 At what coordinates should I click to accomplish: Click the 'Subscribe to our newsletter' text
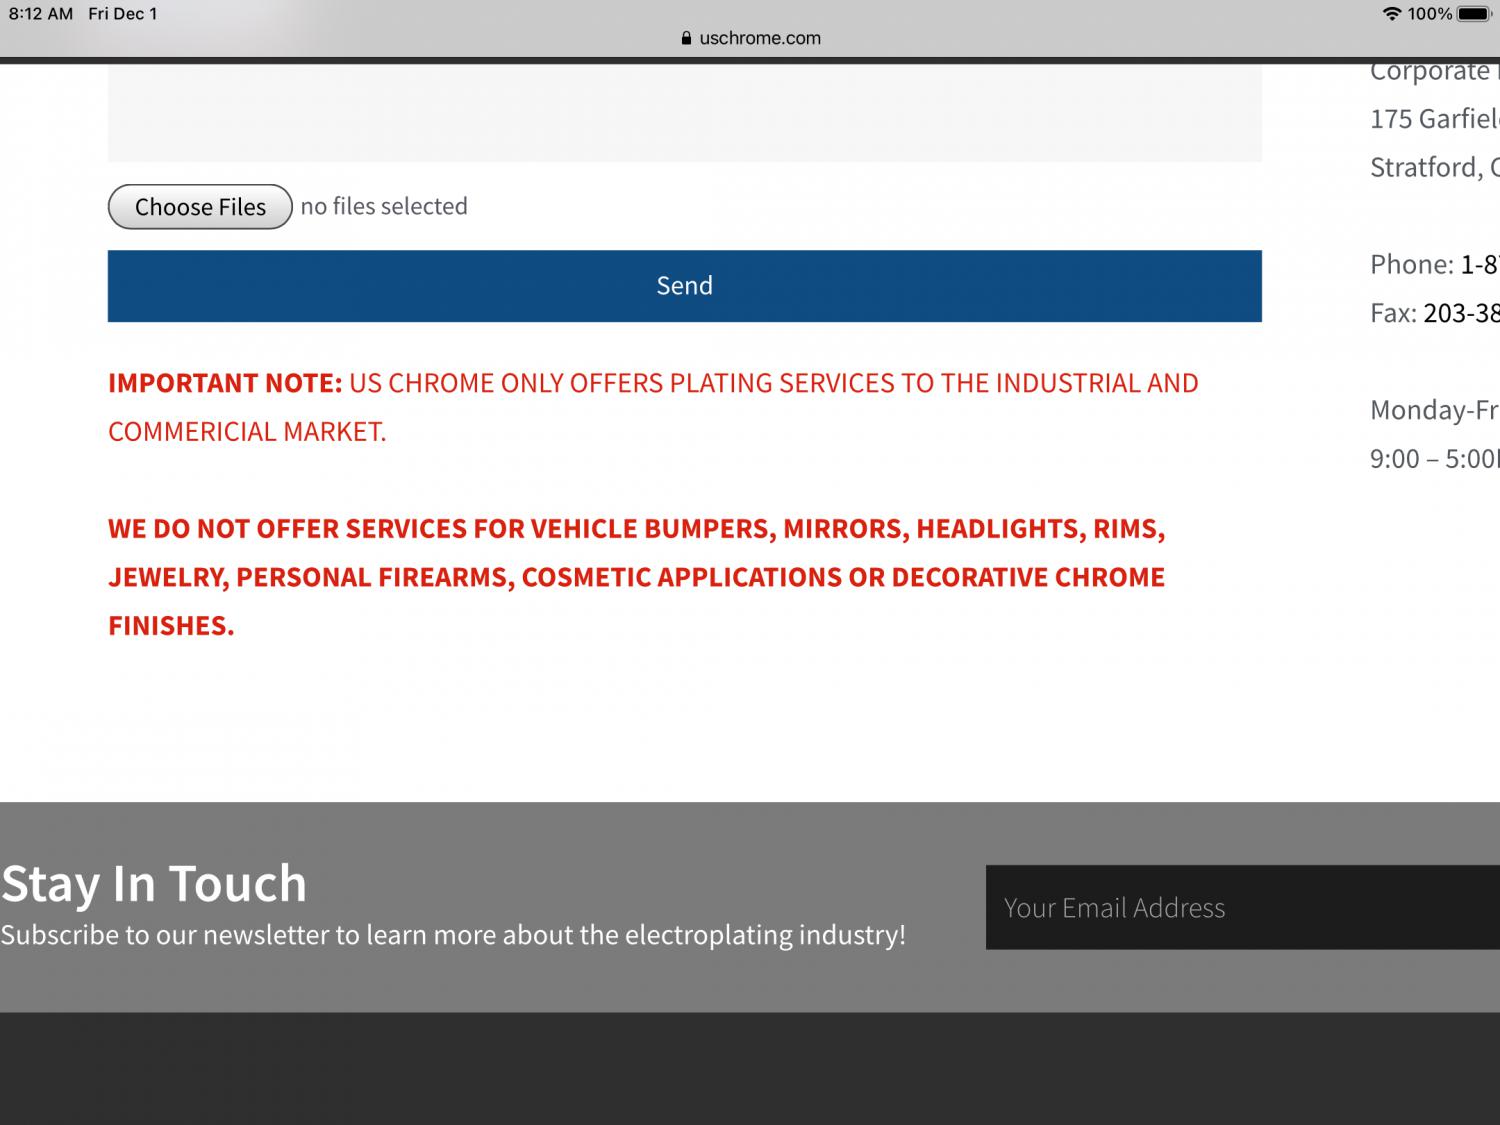tap(453, 935)
